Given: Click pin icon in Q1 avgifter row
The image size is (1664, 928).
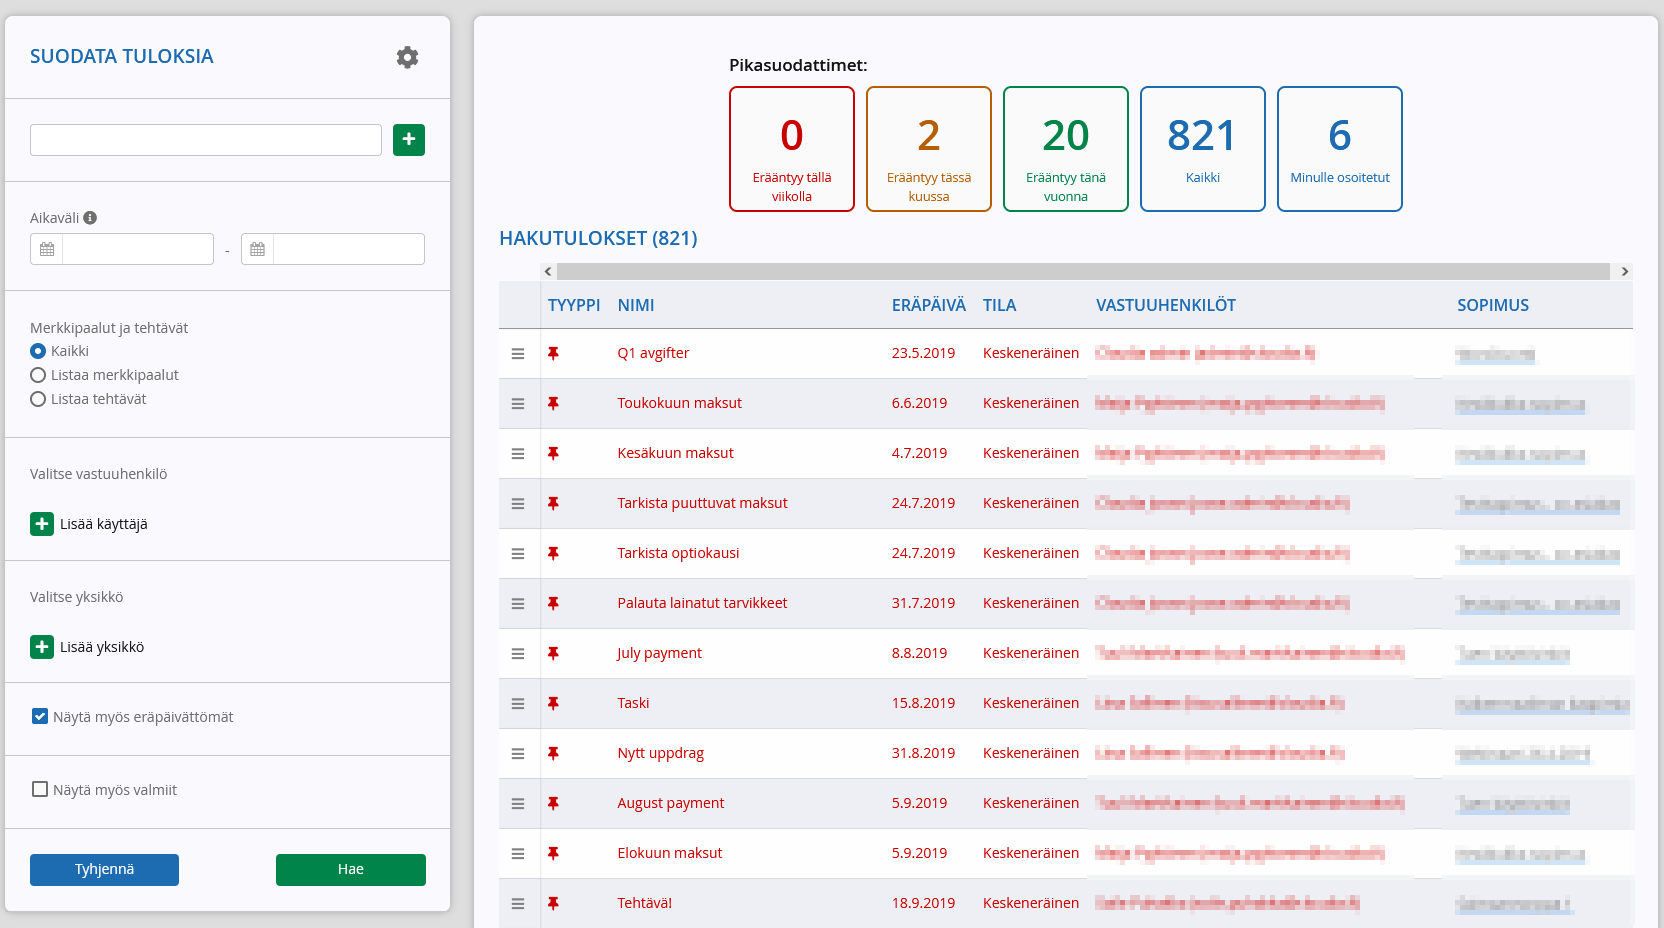Looking at the screenshot, I should (553, 353).
